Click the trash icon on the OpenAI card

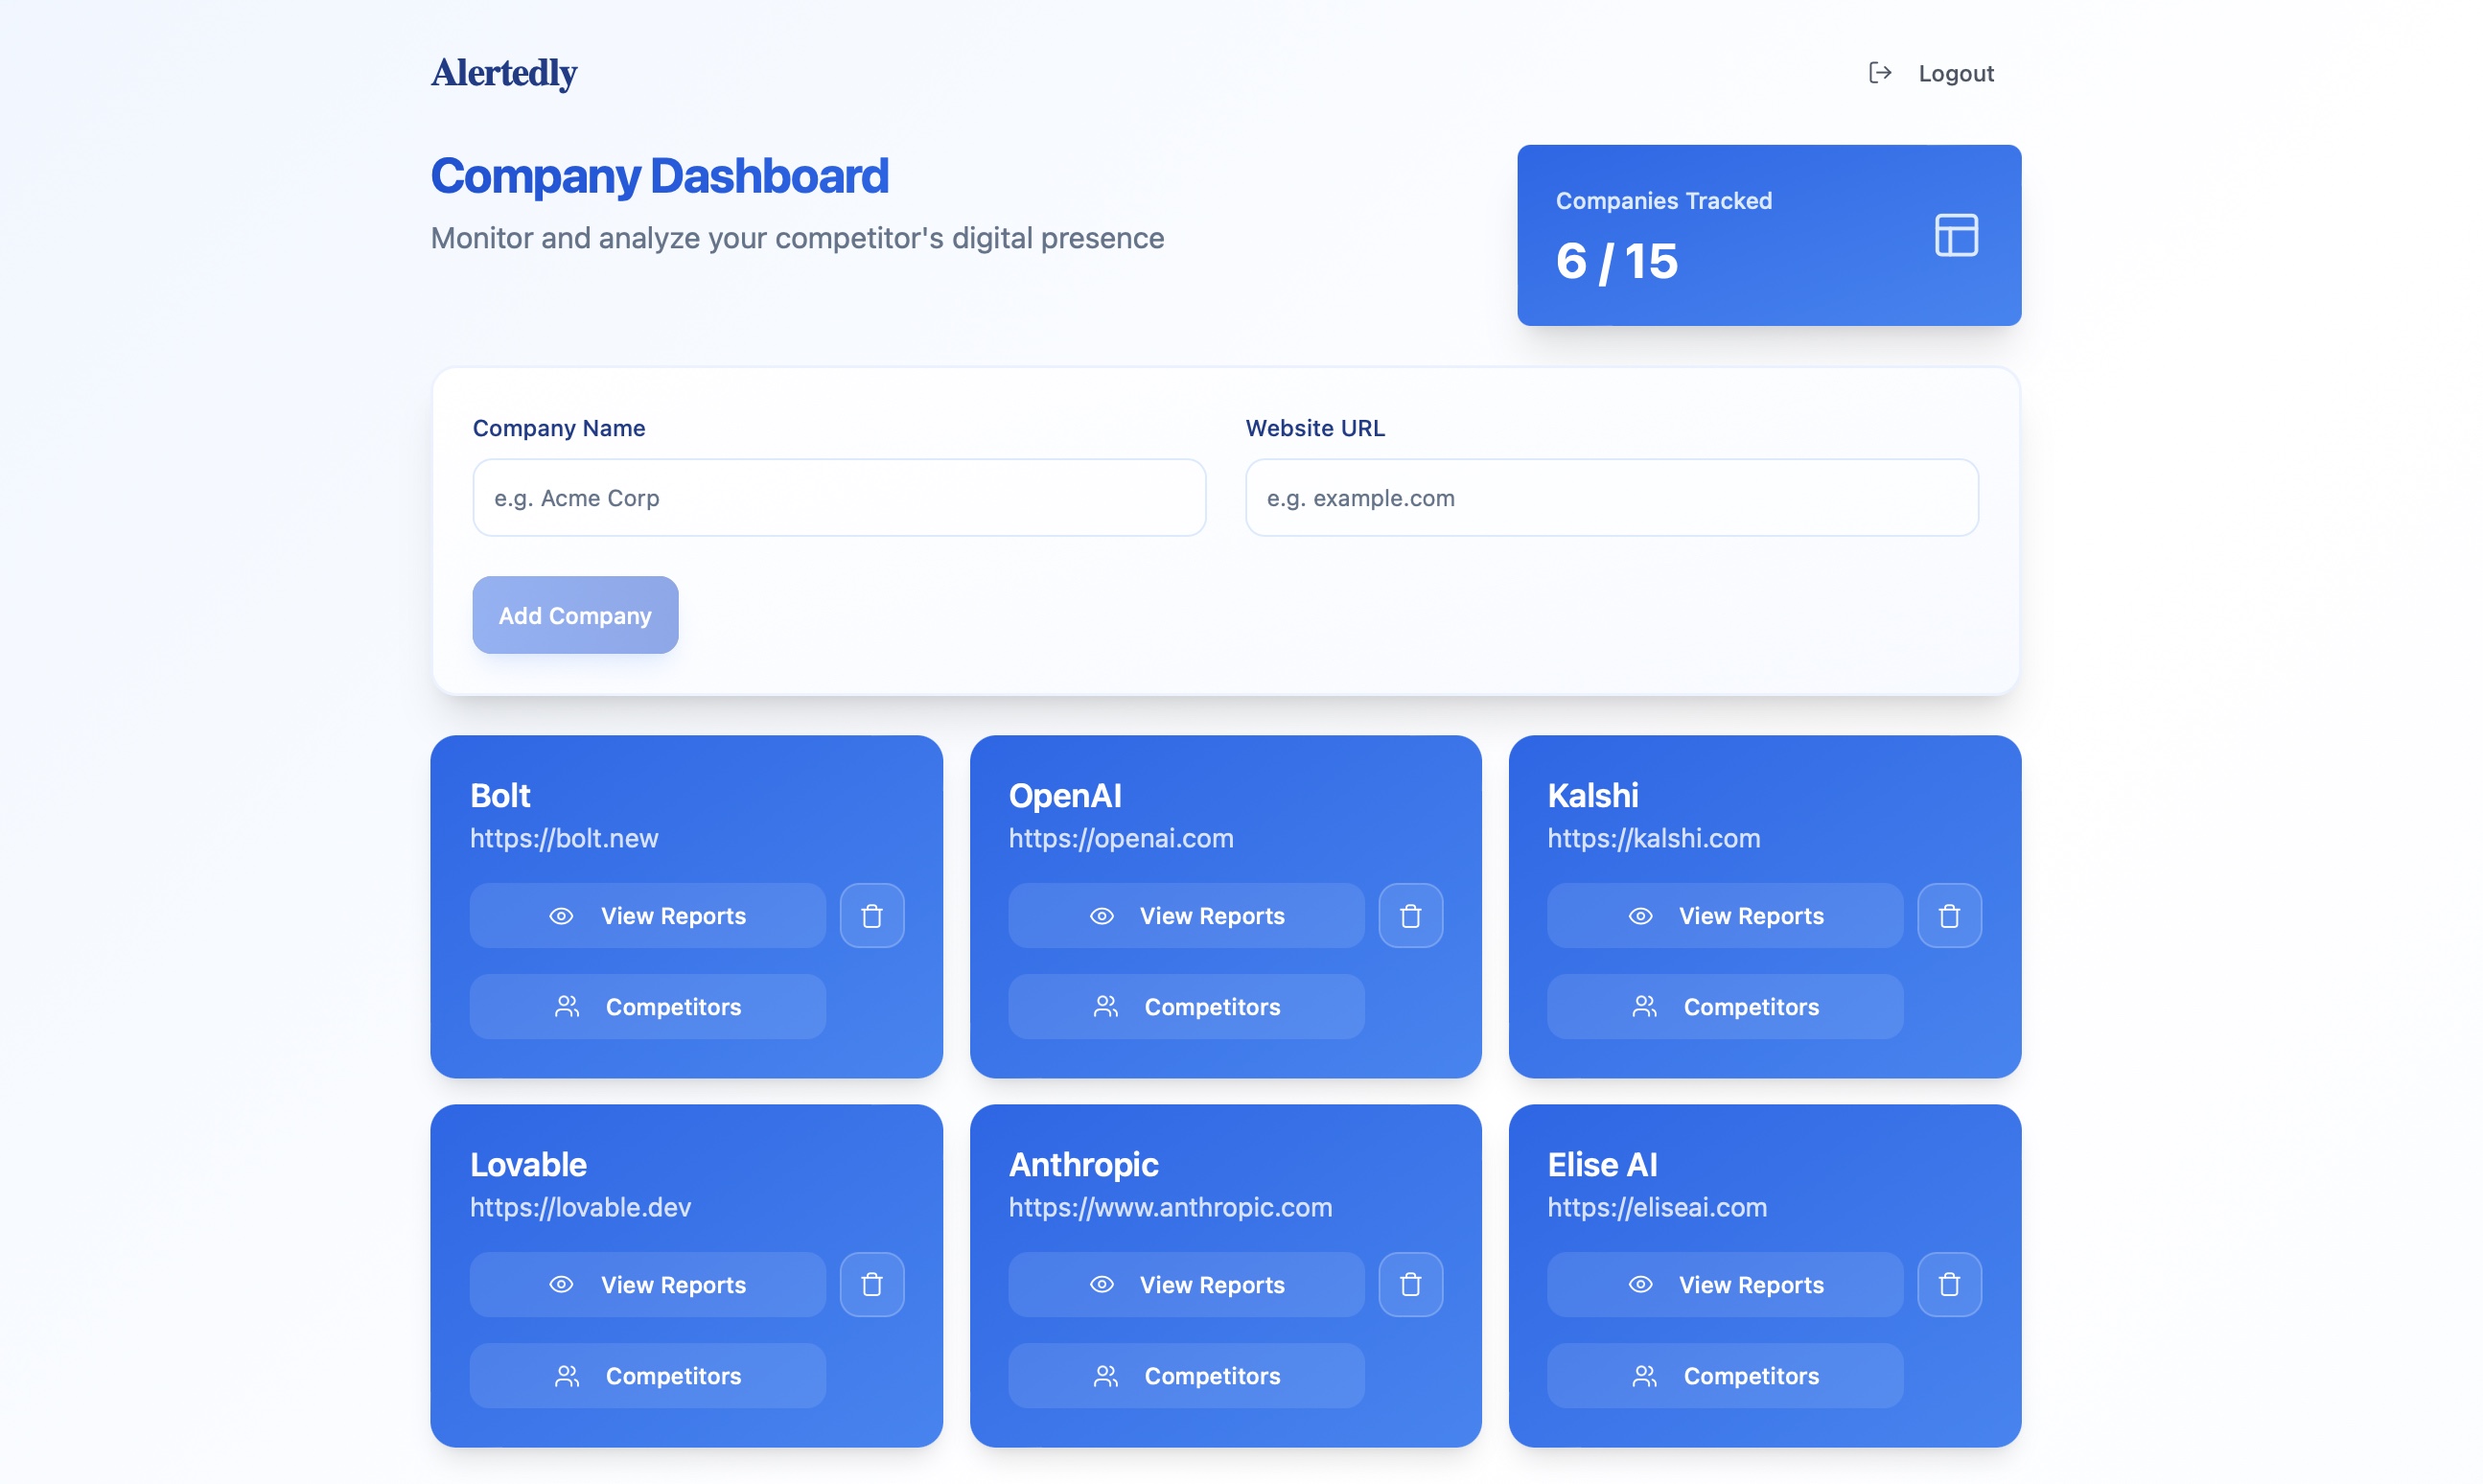[x=1410, y=915]
